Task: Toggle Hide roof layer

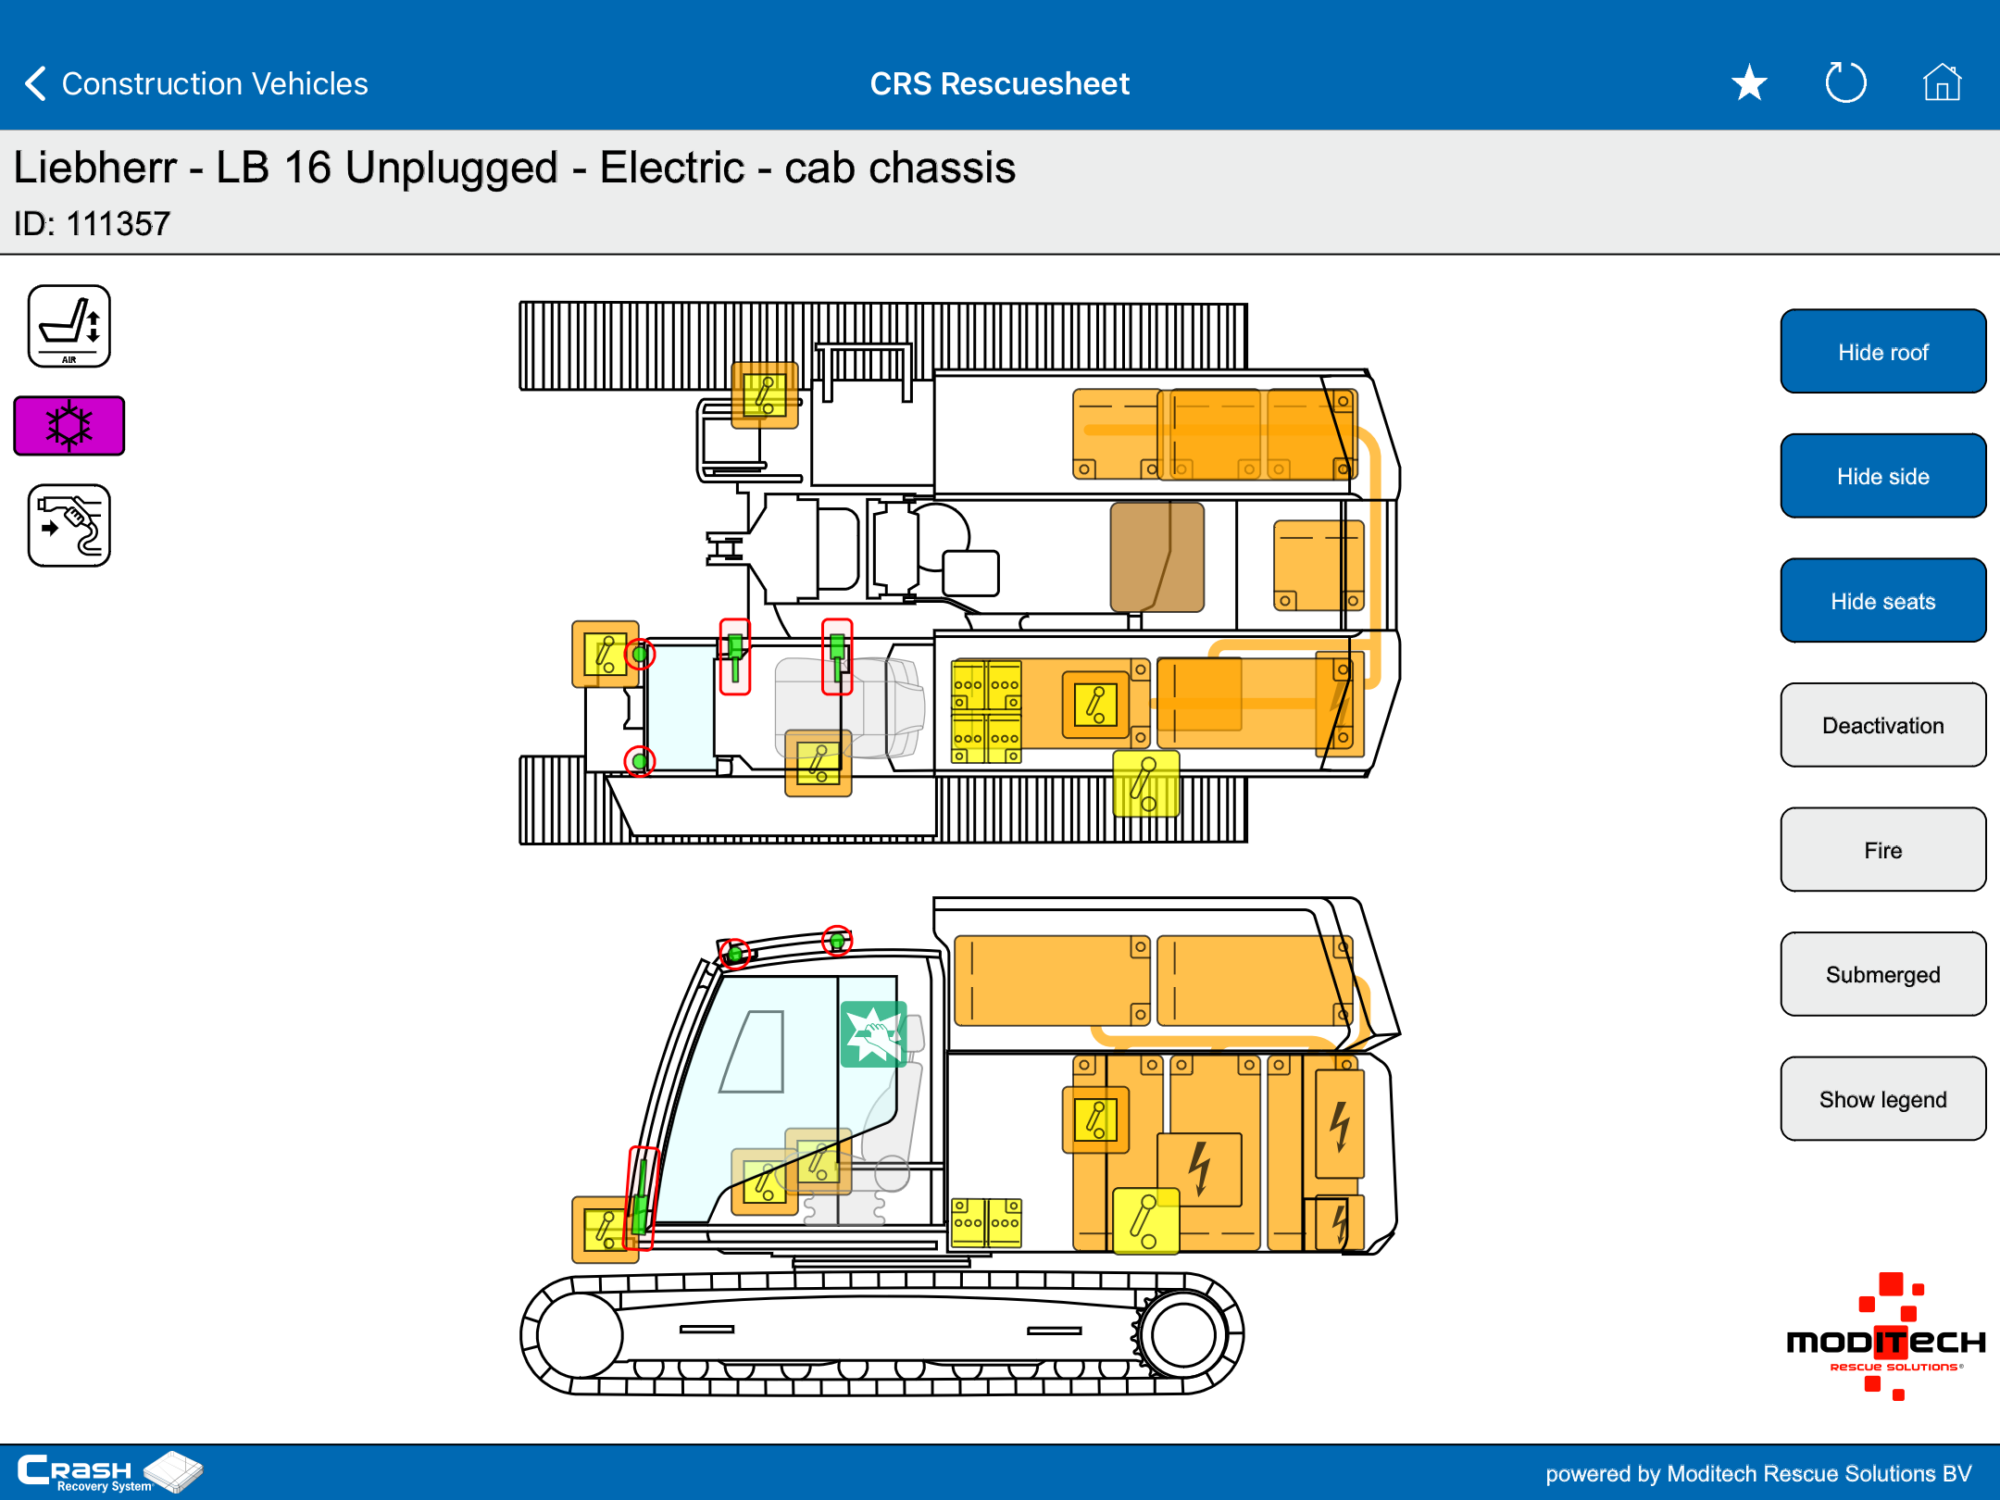Action: coord(1882,352)
